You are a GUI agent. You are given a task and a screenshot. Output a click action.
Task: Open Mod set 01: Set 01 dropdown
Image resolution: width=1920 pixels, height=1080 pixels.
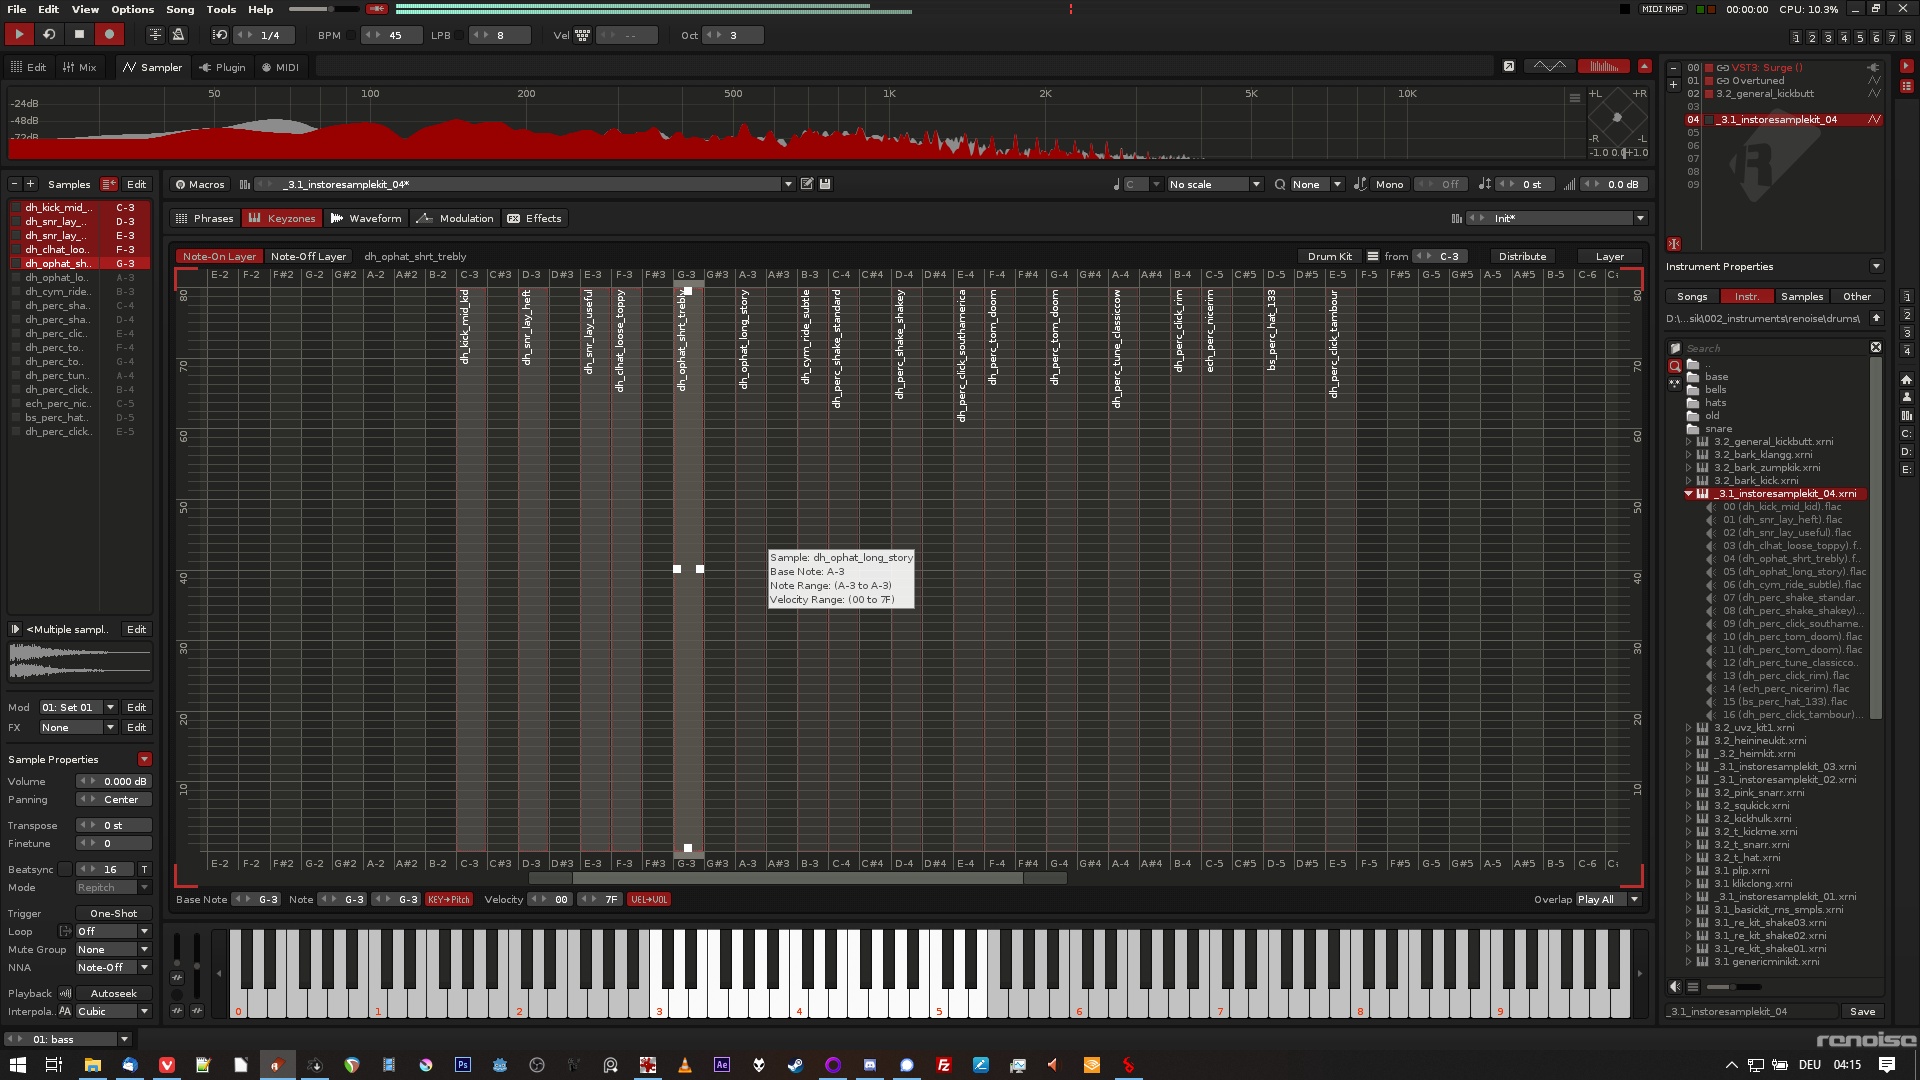tap(78, 707)
